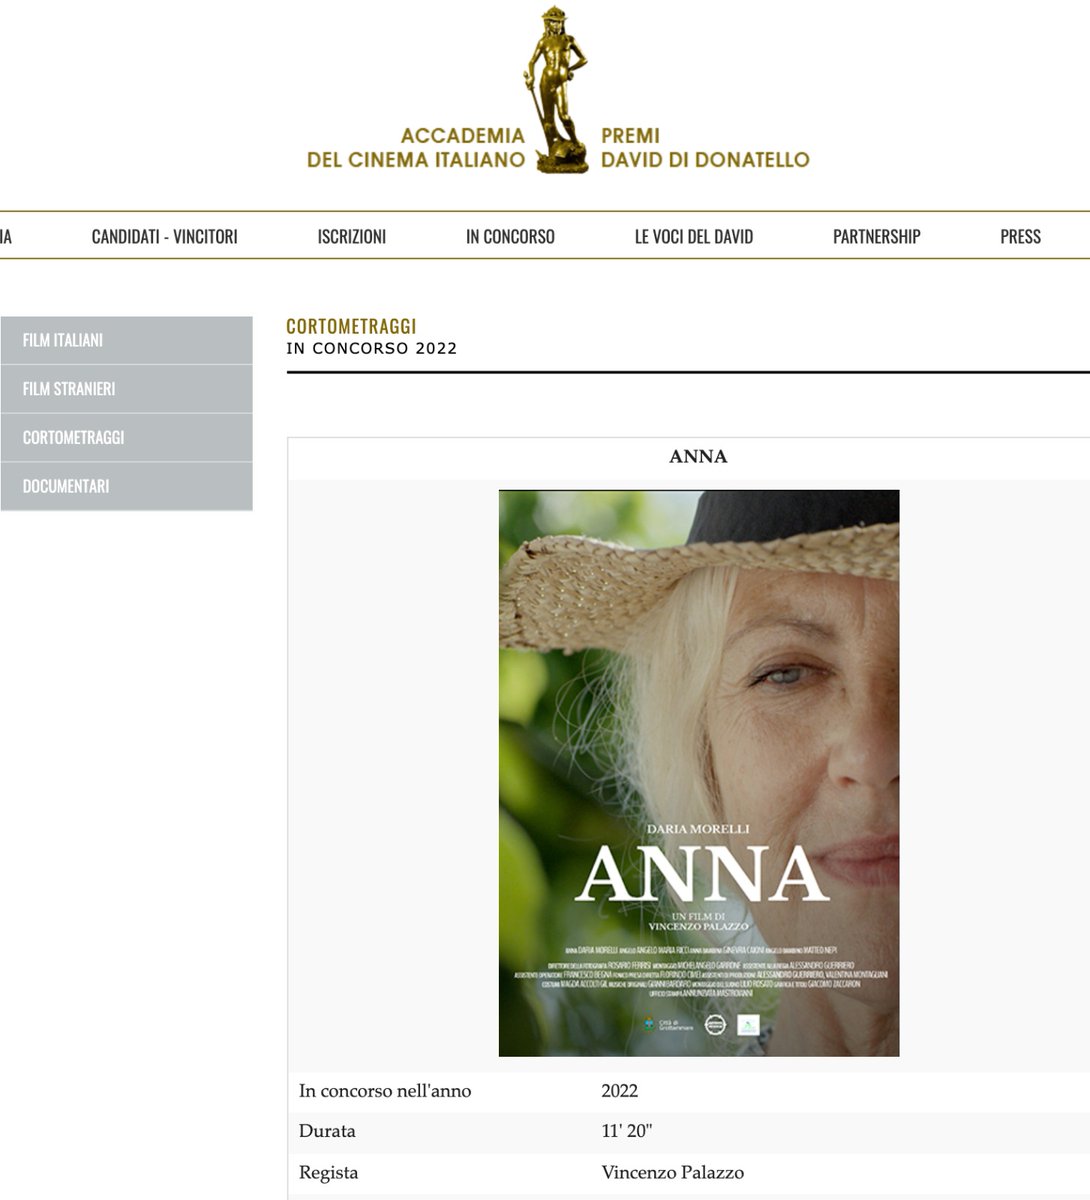Open Documentari in the sidebar

point(126,486)
